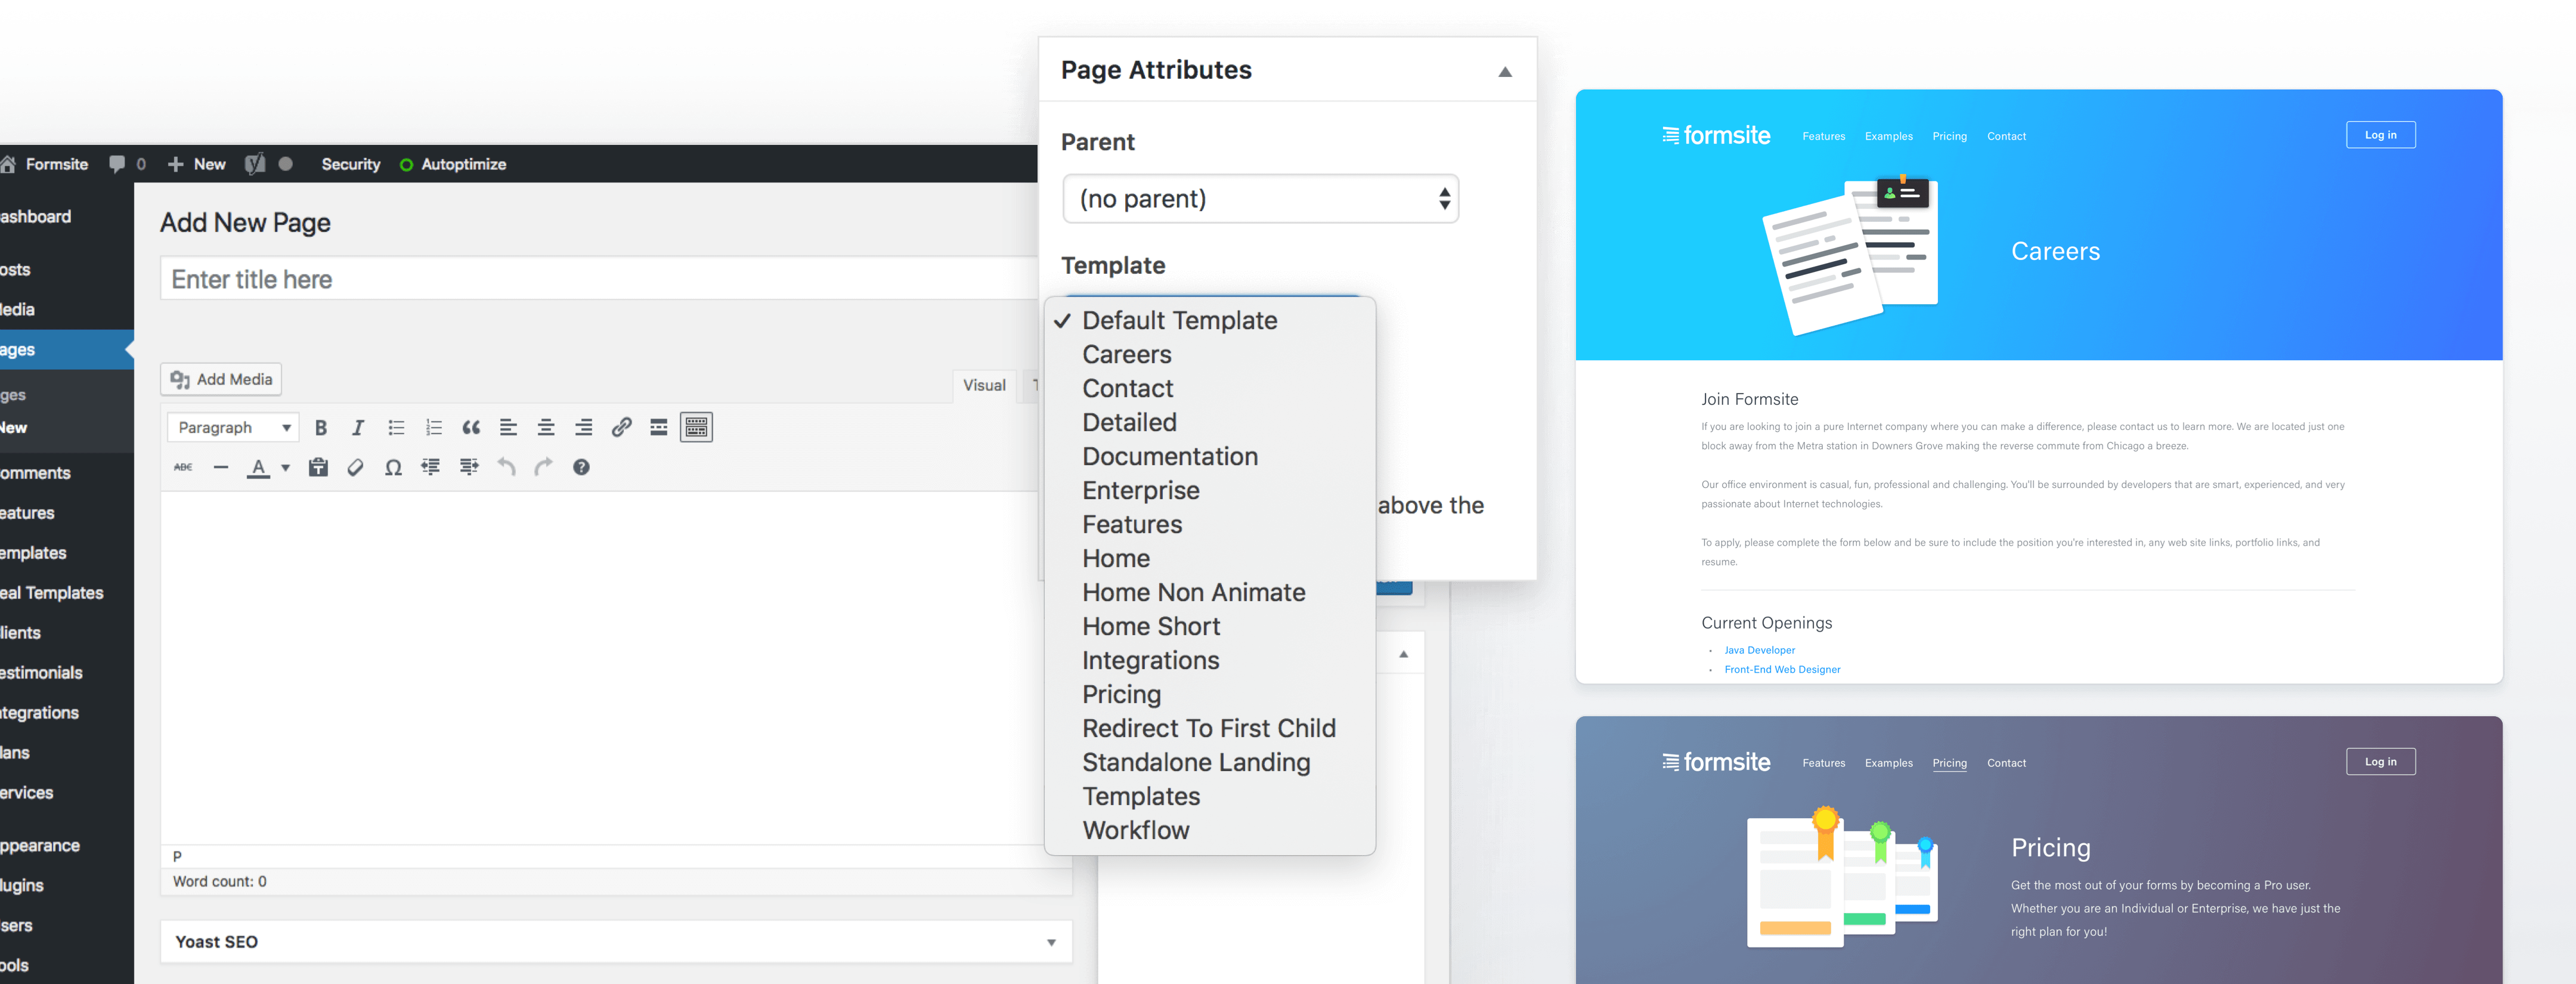The height and width of the screenshot is (984, 2576).
Task: Click the paste as text icon
Action: pos(318,468)
